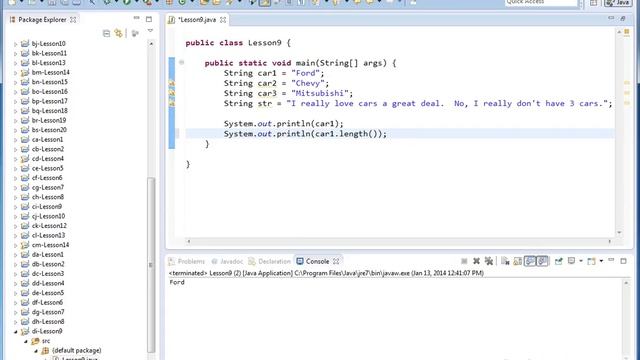The height and width of the screenshot is (360, 640).
Task: Toggle Link with Editor in Package Explorer
Action: coord(119,33)
